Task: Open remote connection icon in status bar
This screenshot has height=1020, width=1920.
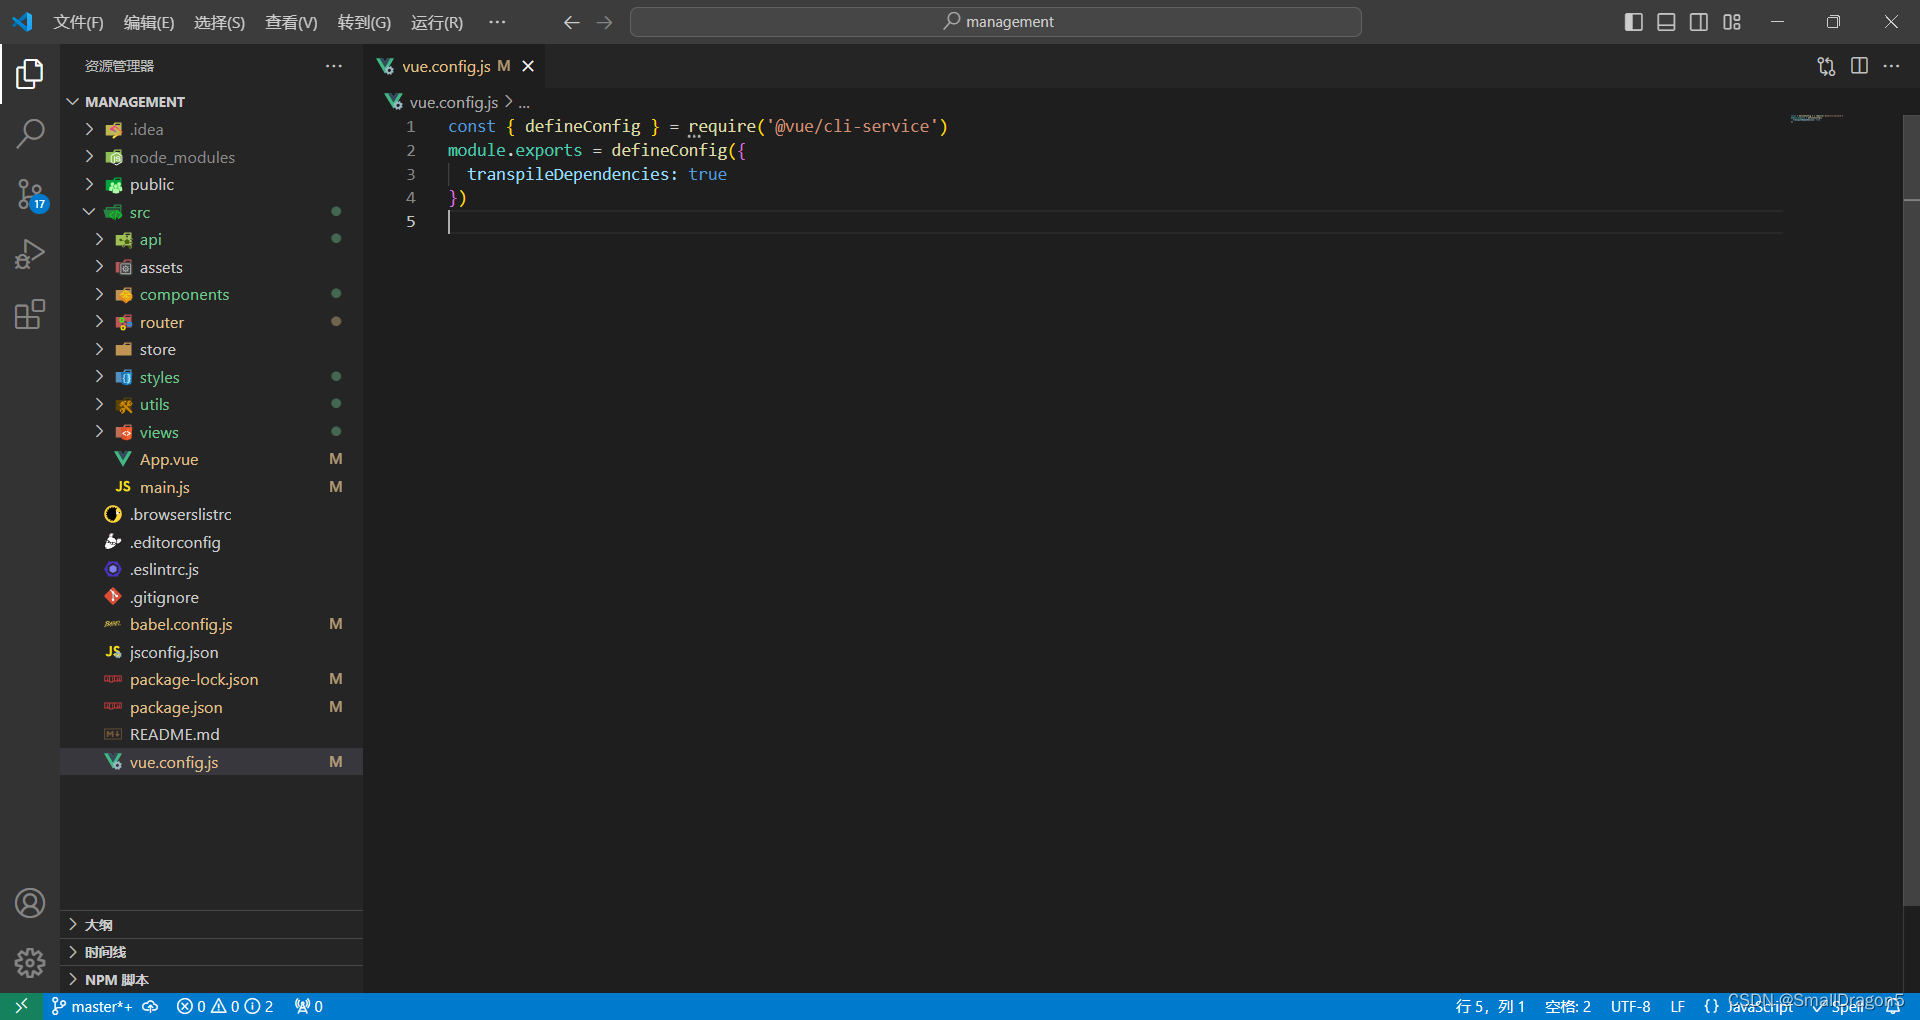Action: click(x=20, y=1006)
